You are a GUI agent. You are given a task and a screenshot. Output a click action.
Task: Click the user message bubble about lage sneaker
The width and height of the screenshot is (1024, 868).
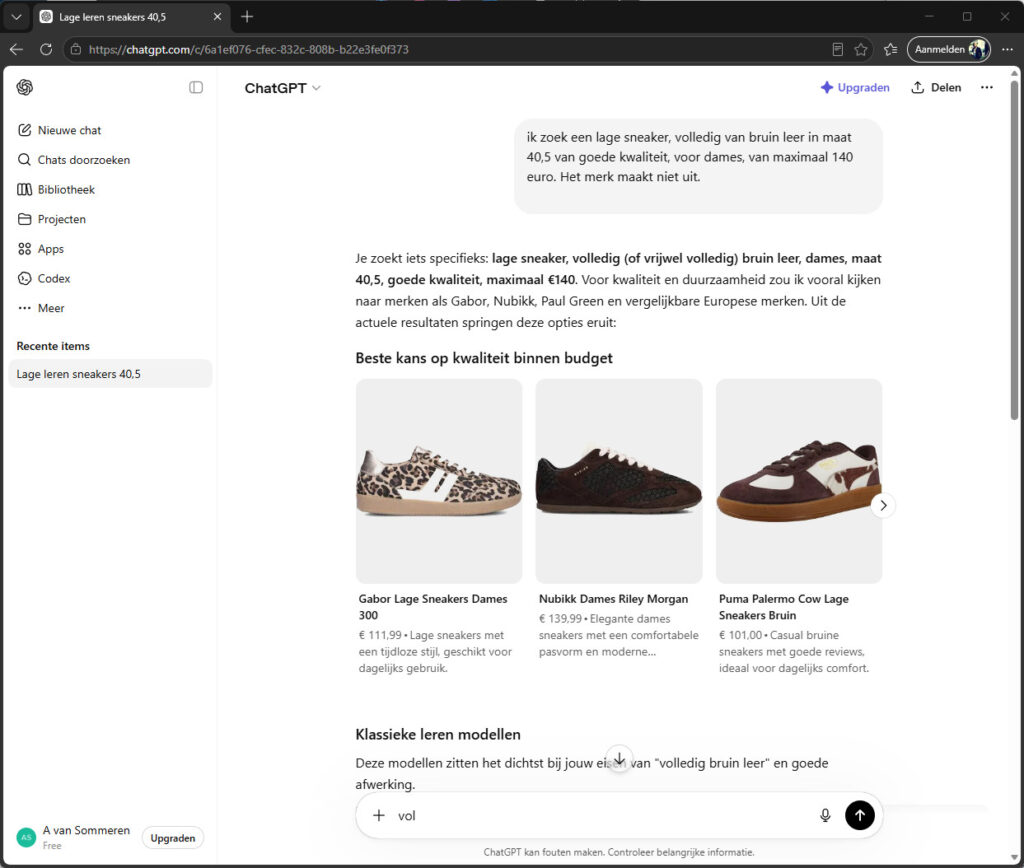(698, 166)
